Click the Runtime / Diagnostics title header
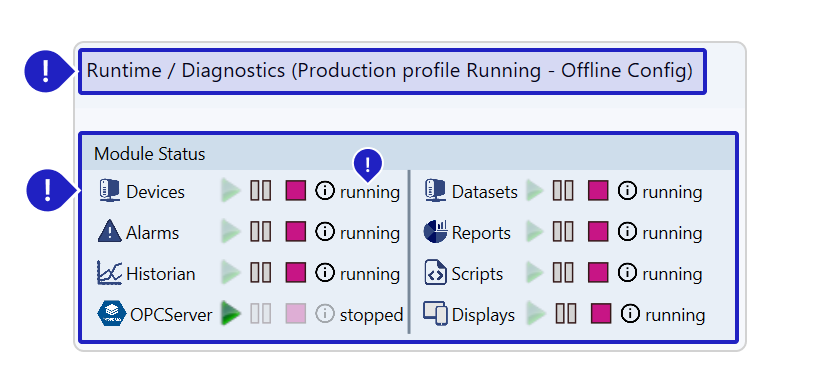Viewport: 825px width, 390px height. [x=392, y=72]
